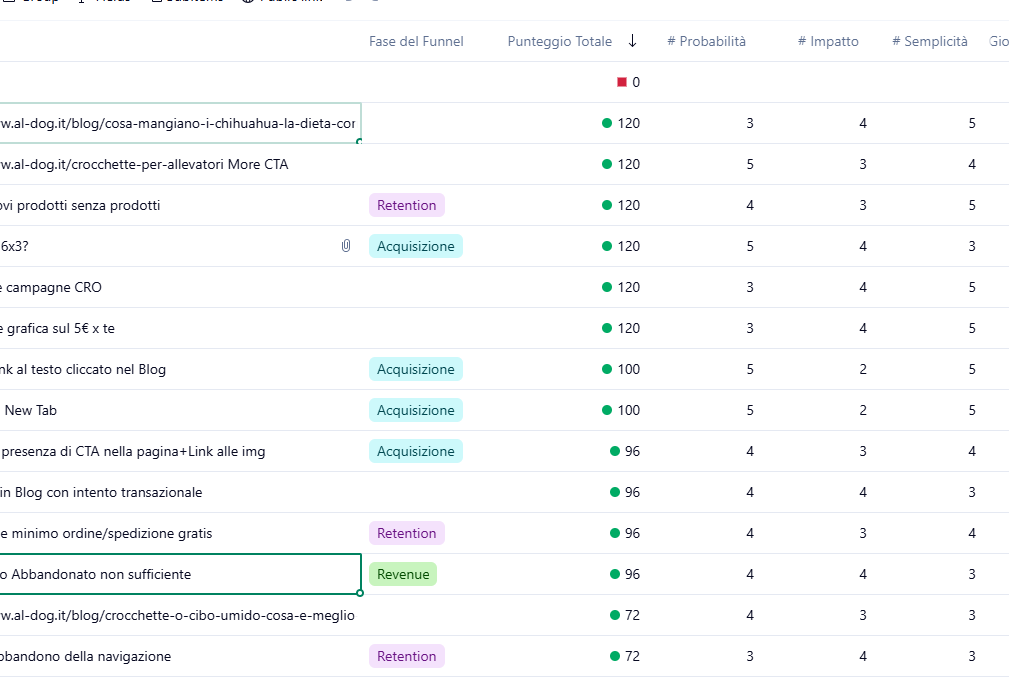Click the Retention tag in the prodotti senza prodotti row
The width and height of the screenshot is (1009, 691).
click(406, 205)
